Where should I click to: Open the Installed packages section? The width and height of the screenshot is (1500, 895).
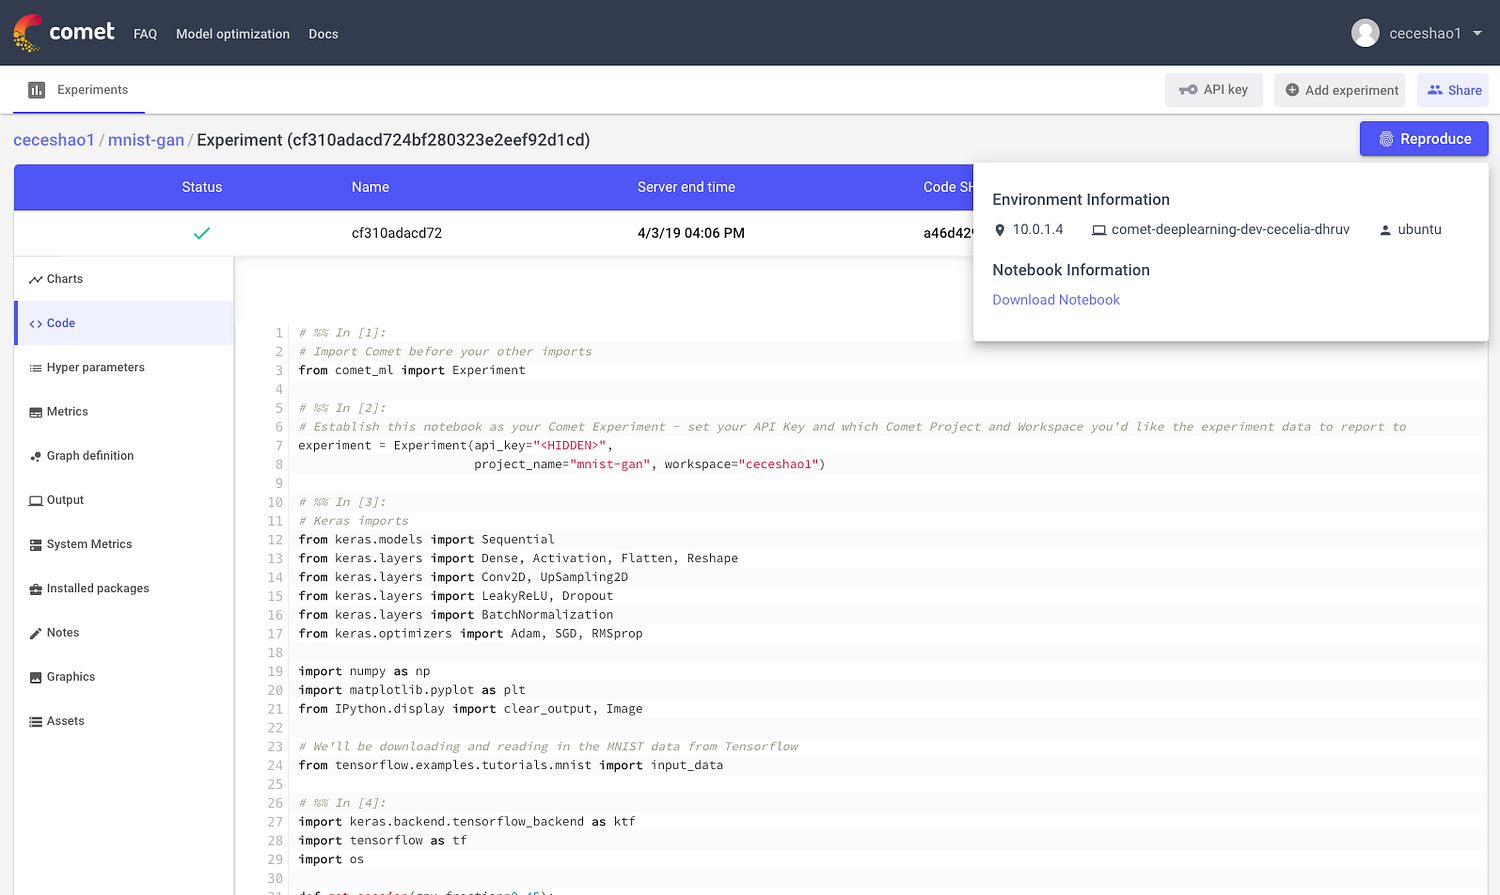click(124, 589)
